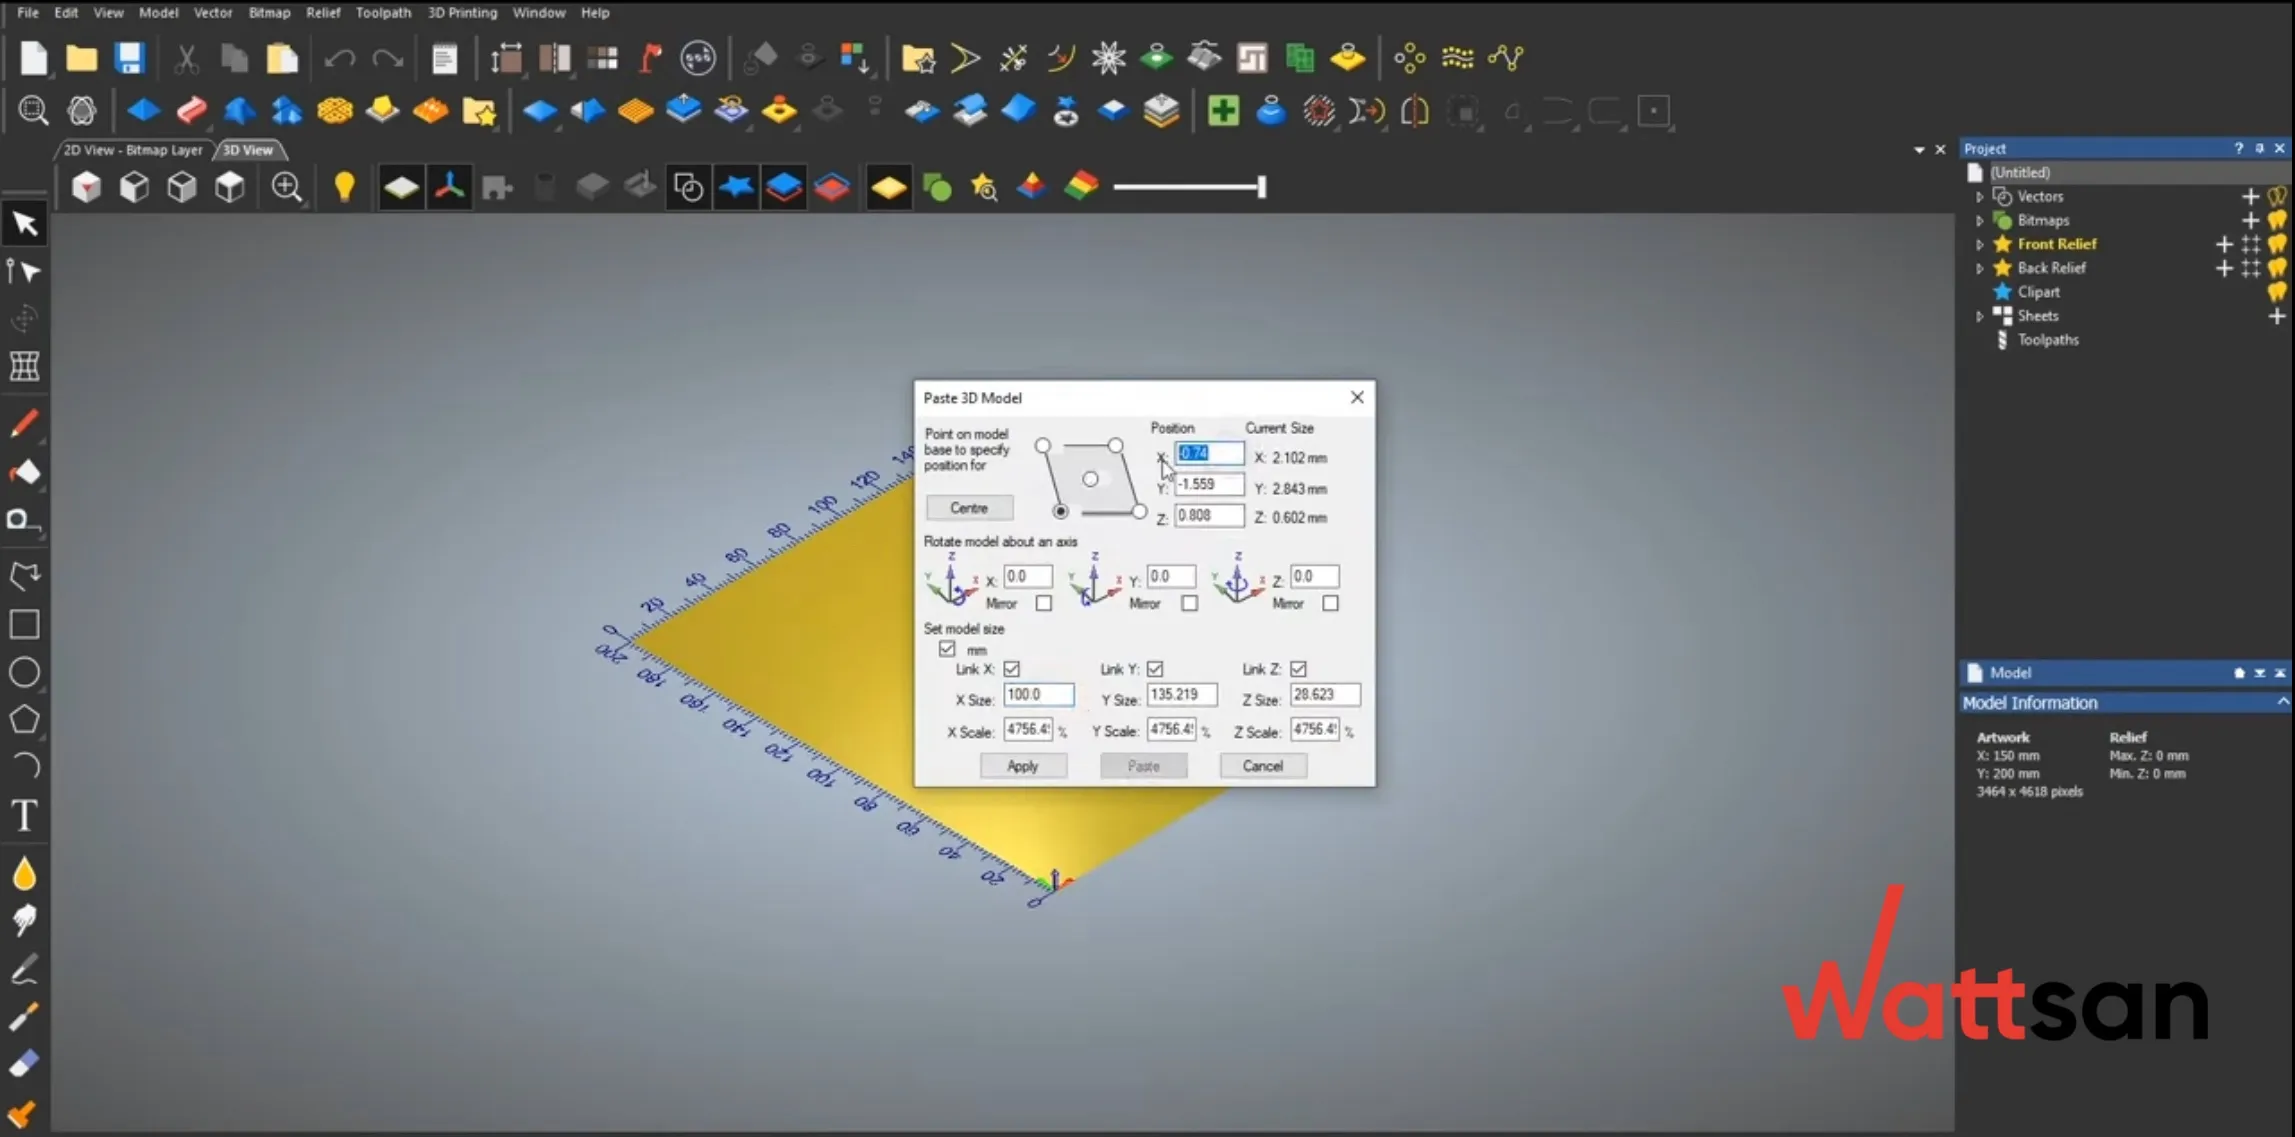The width and height of the screenshot is (2295, 1137).
Task: Click the Redo arrow icon
Action: click(388, 58)
